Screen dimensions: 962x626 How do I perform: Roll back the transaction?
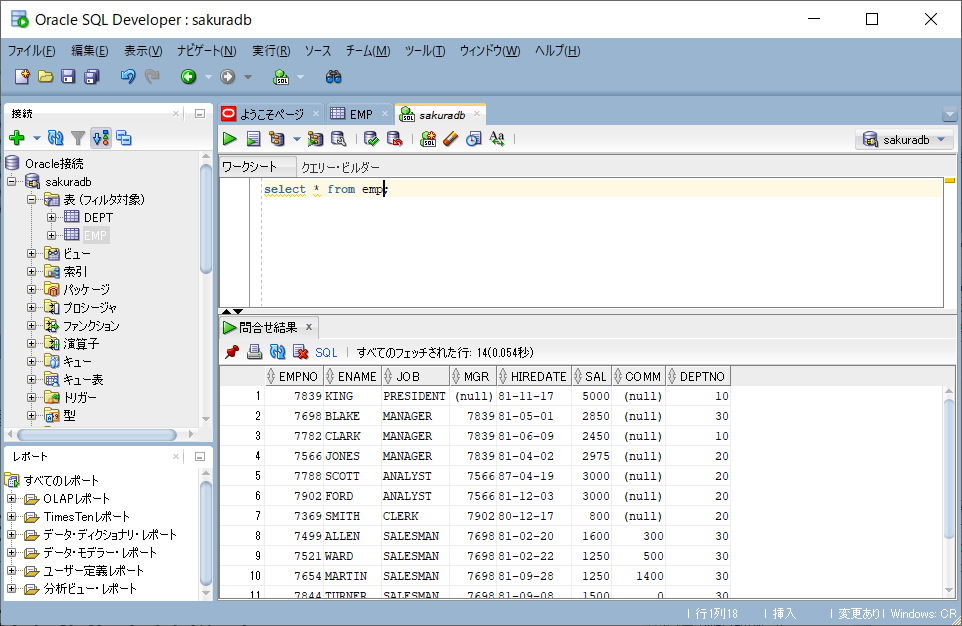[394, 139]
